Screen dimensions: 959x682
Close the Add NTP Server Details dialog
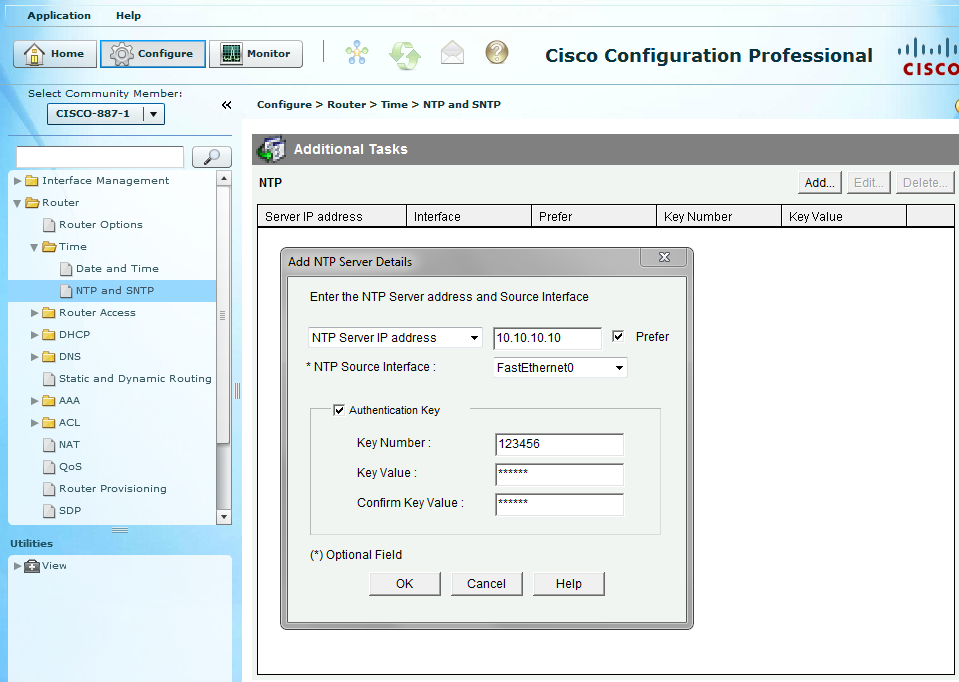click(x=665, y=257)
